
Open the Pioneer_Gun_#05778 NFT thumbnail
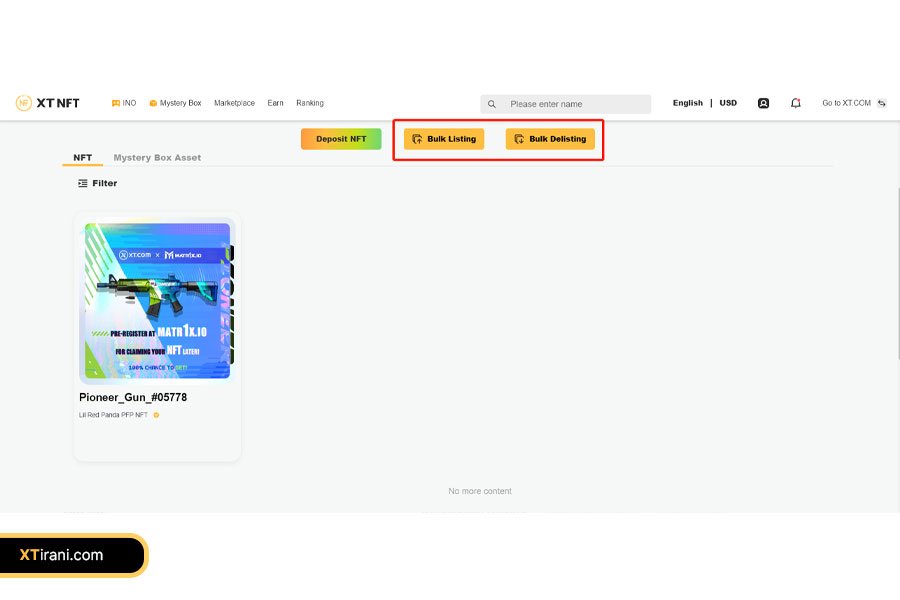157,300
